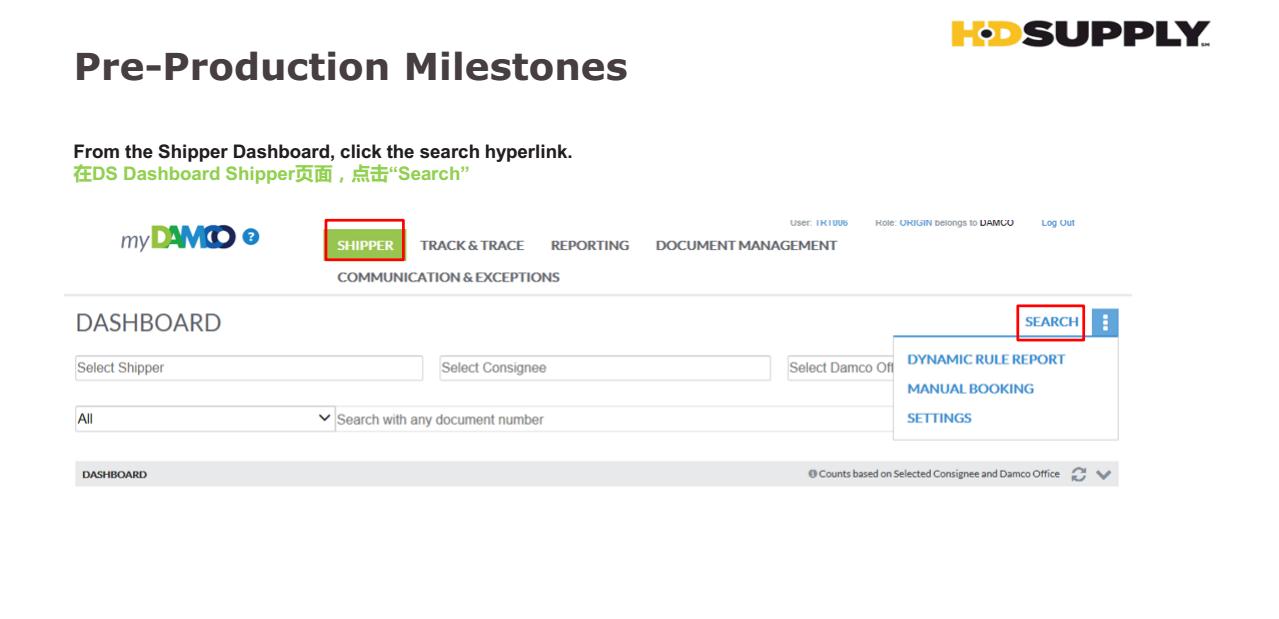Viewport: 1279px width, 619px height.
Task: Open COMMUNICATION & EXCEPTIONS tab
Action: 448,277
